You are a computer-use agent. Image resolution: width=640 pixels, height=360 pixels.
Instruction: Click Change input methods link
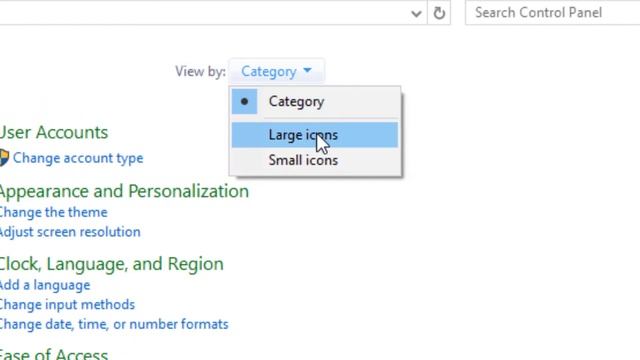(x=67, y=304)
